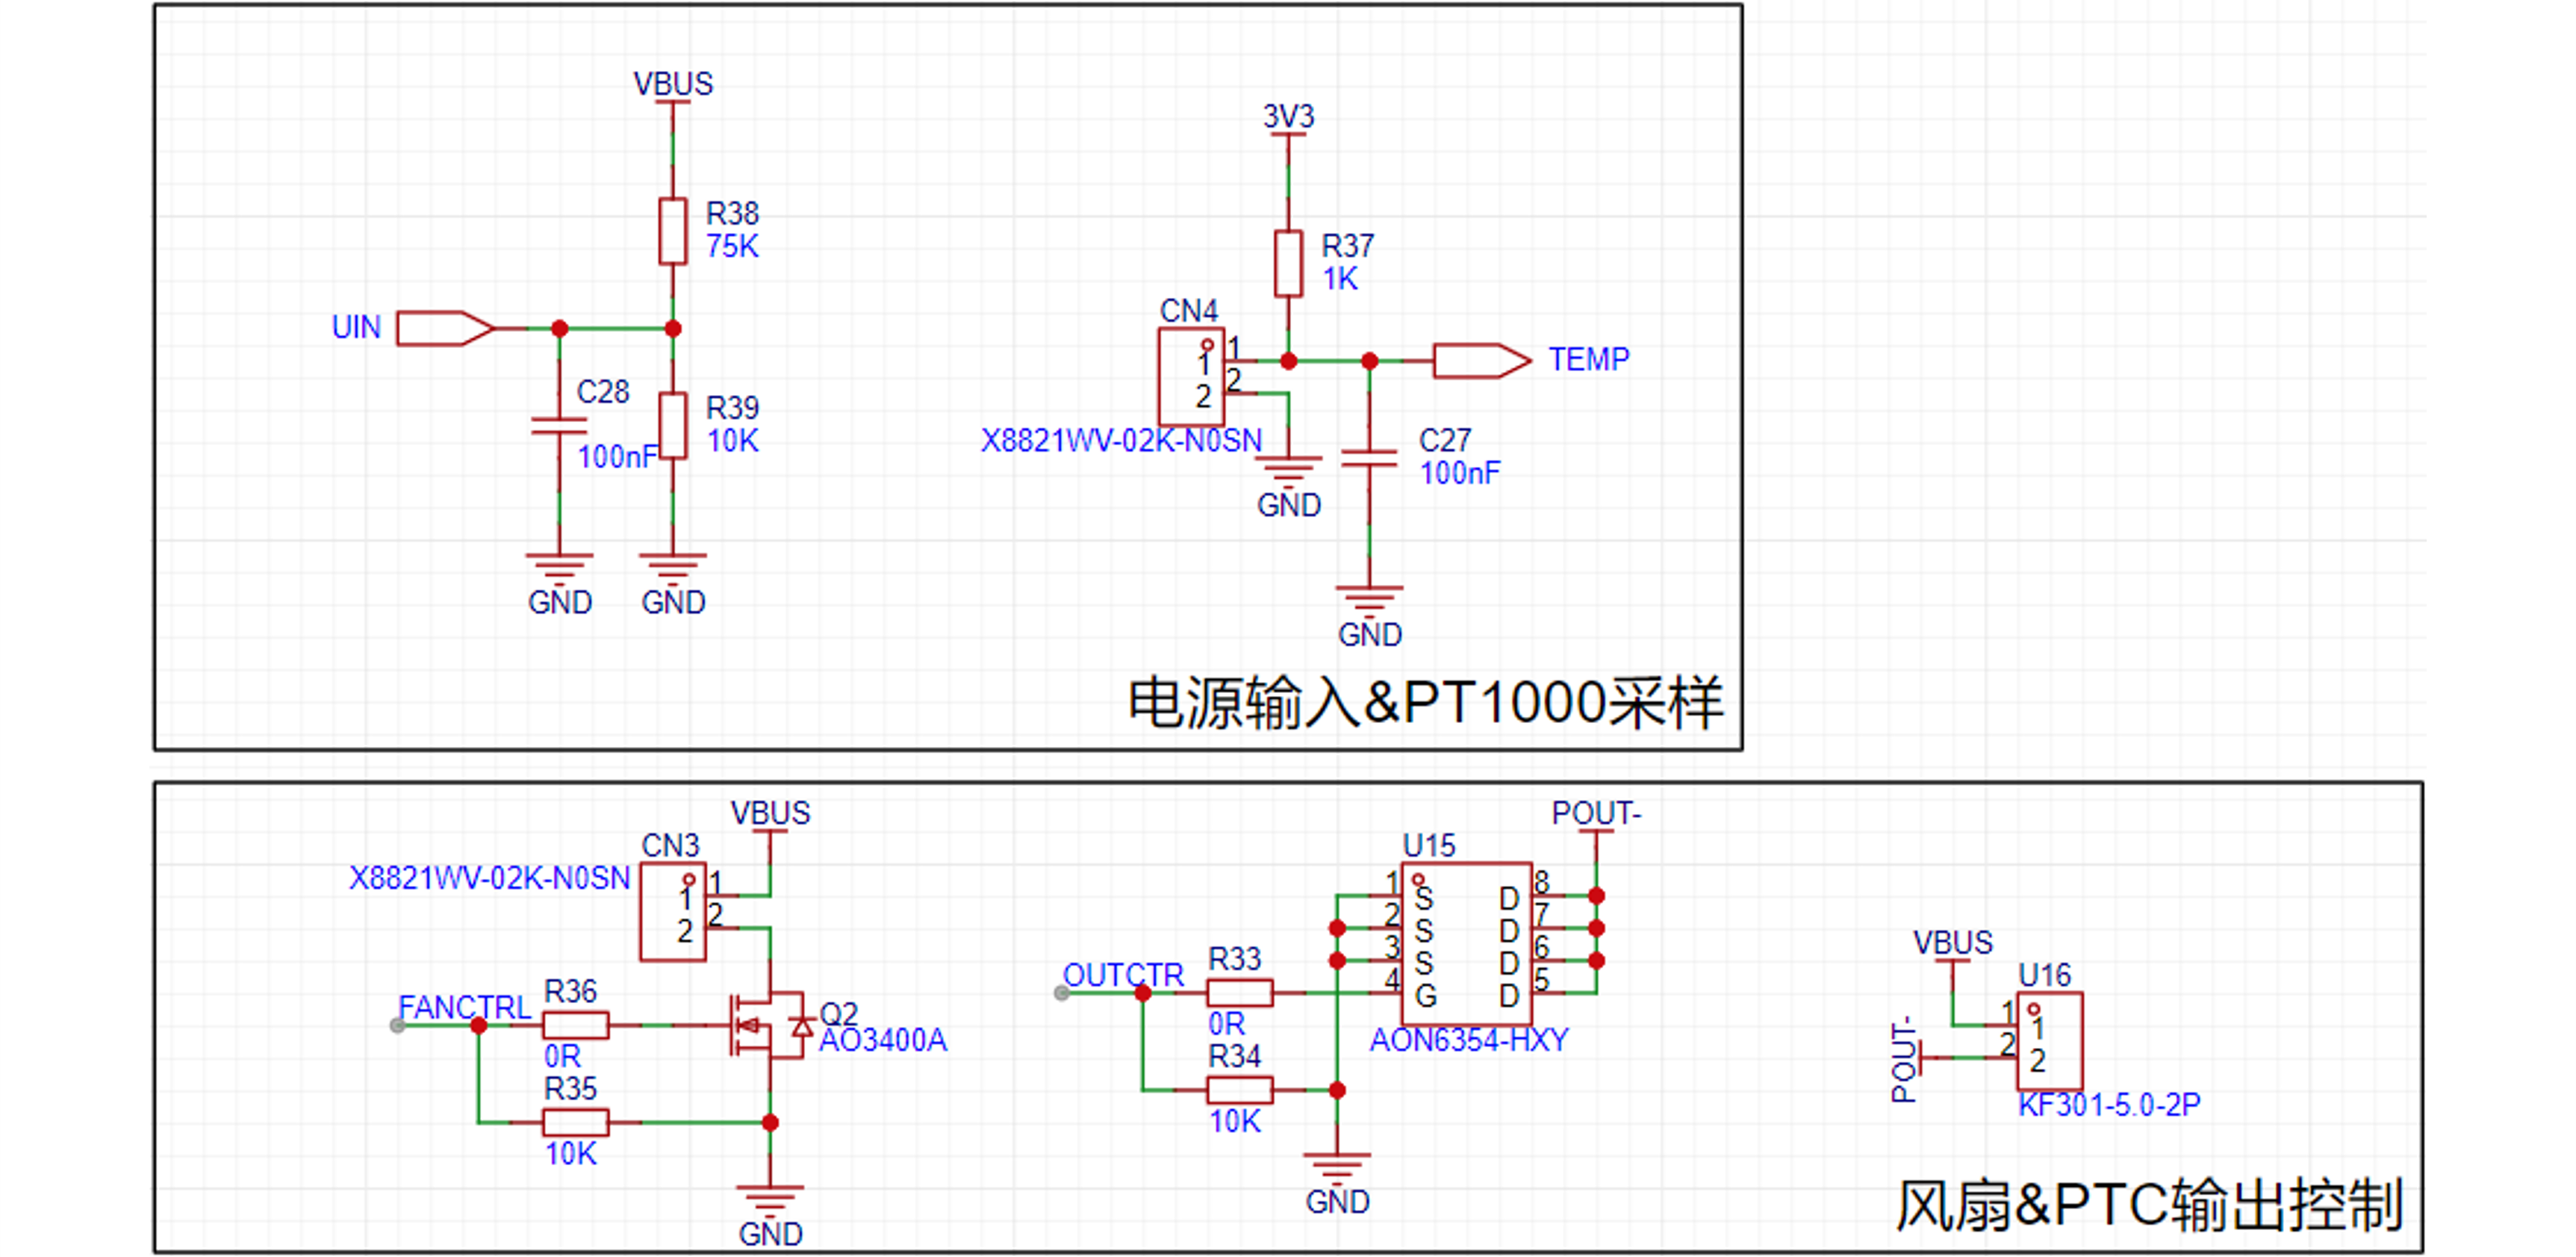2576x1257 pixels.
Task: Select resistor R39 10K symbol
Action: point(673,426)
